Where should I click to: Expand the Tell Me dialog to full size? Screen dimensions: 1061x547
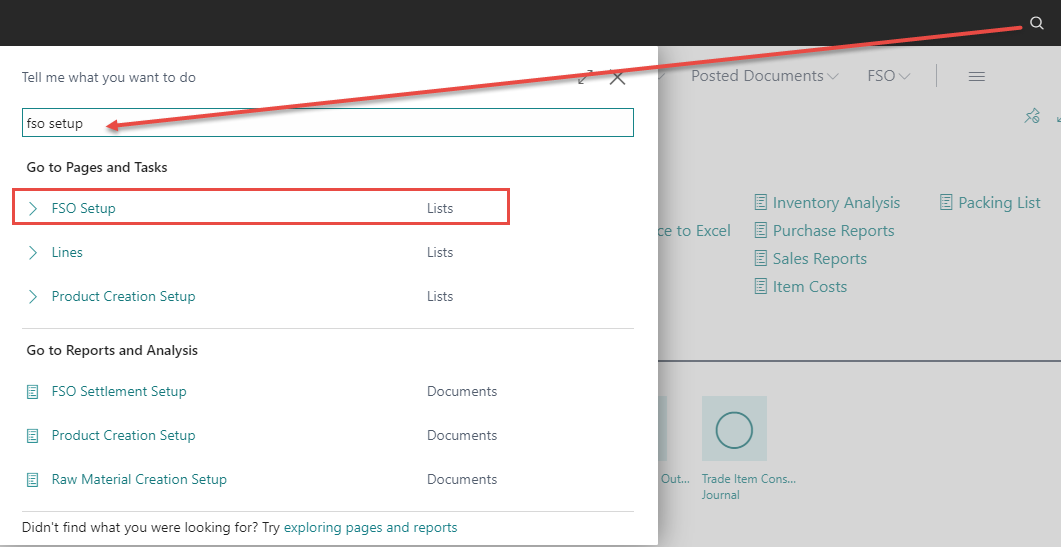pos(586,77)
